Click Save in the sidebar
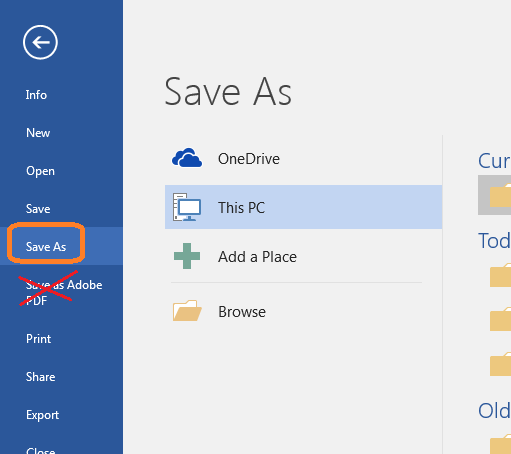This screenshot has height=454, width=511. [x=38, y=209]
